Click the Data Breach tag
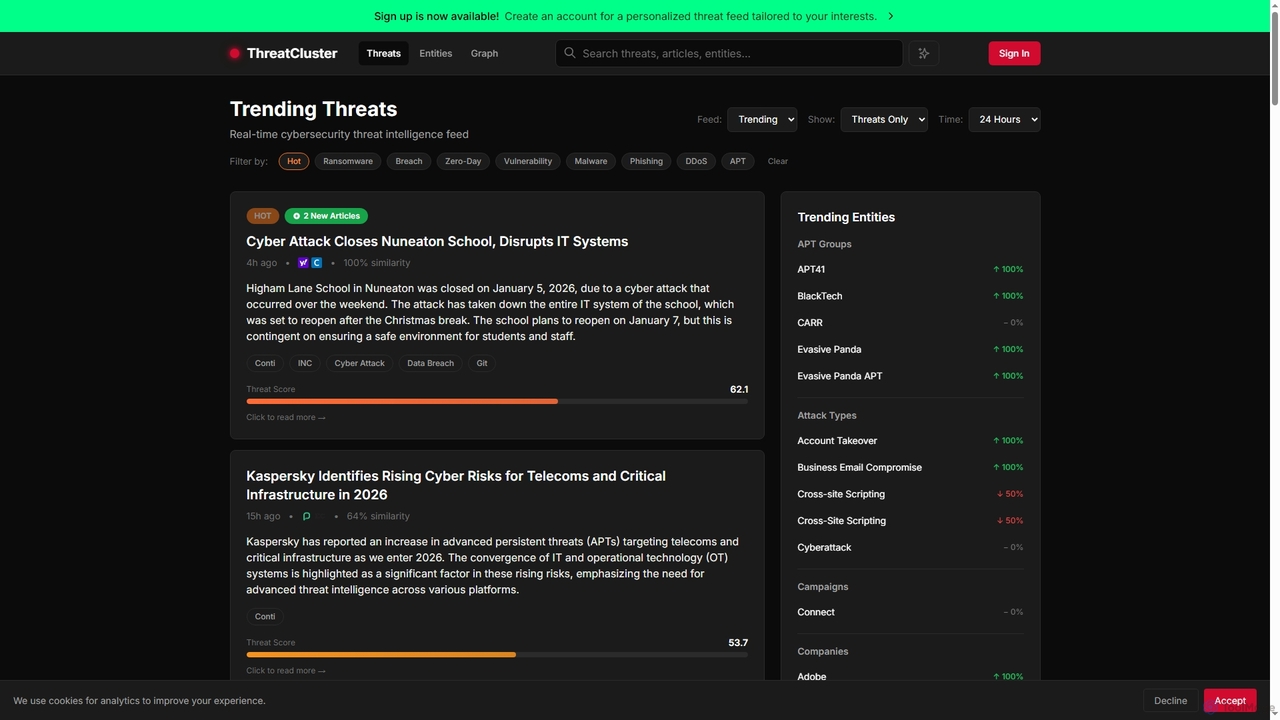 430,363
